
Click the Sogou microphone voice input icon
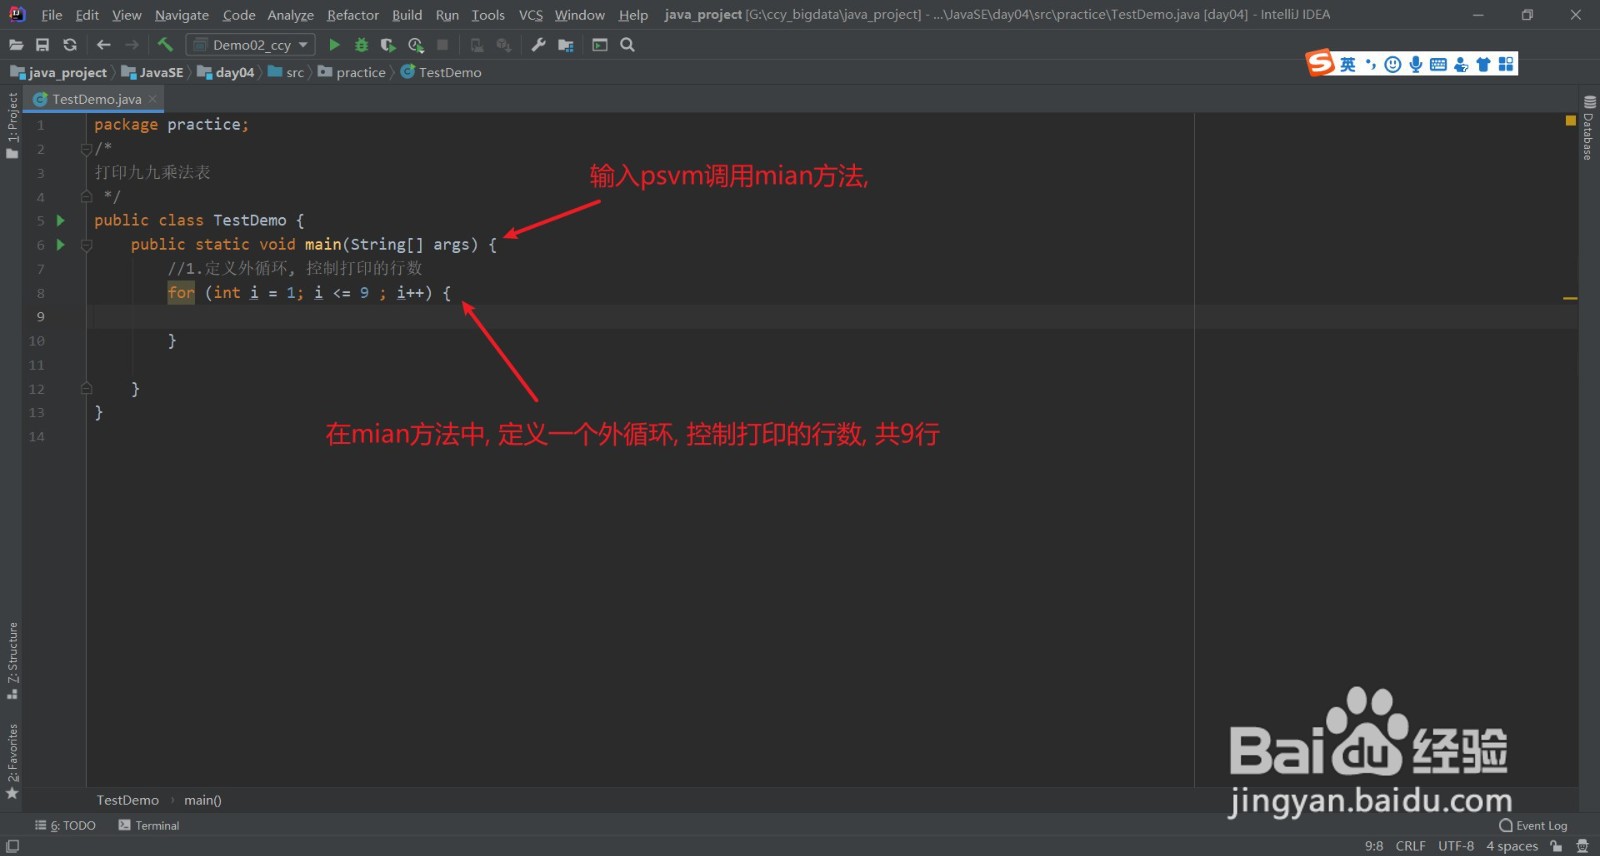pos(1415,64)
